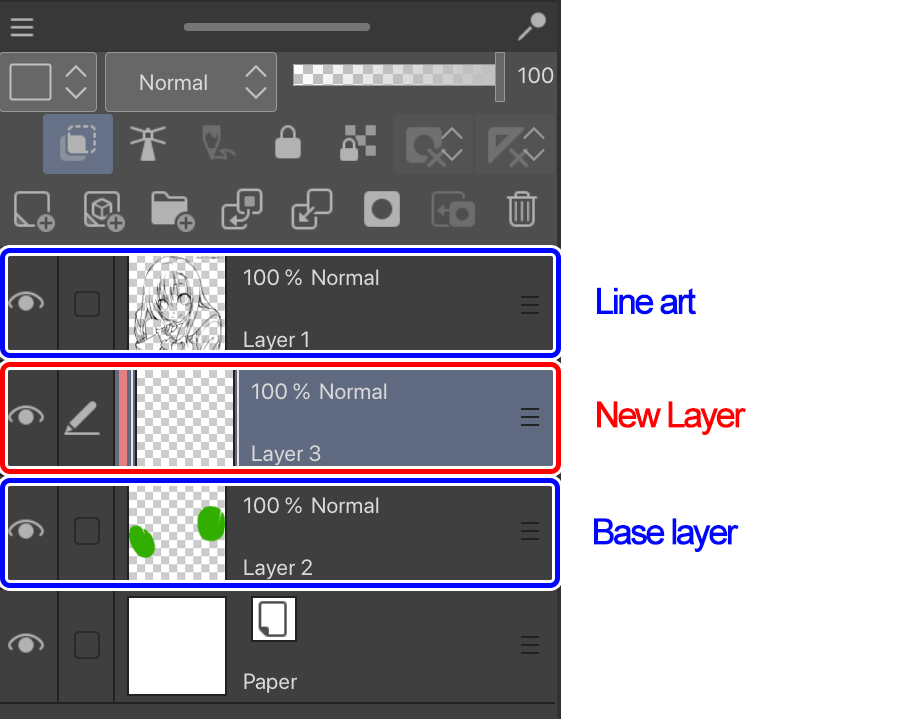
Task: Set as Reference Layer using lighthouse icon
Action: tap(148, 143)
